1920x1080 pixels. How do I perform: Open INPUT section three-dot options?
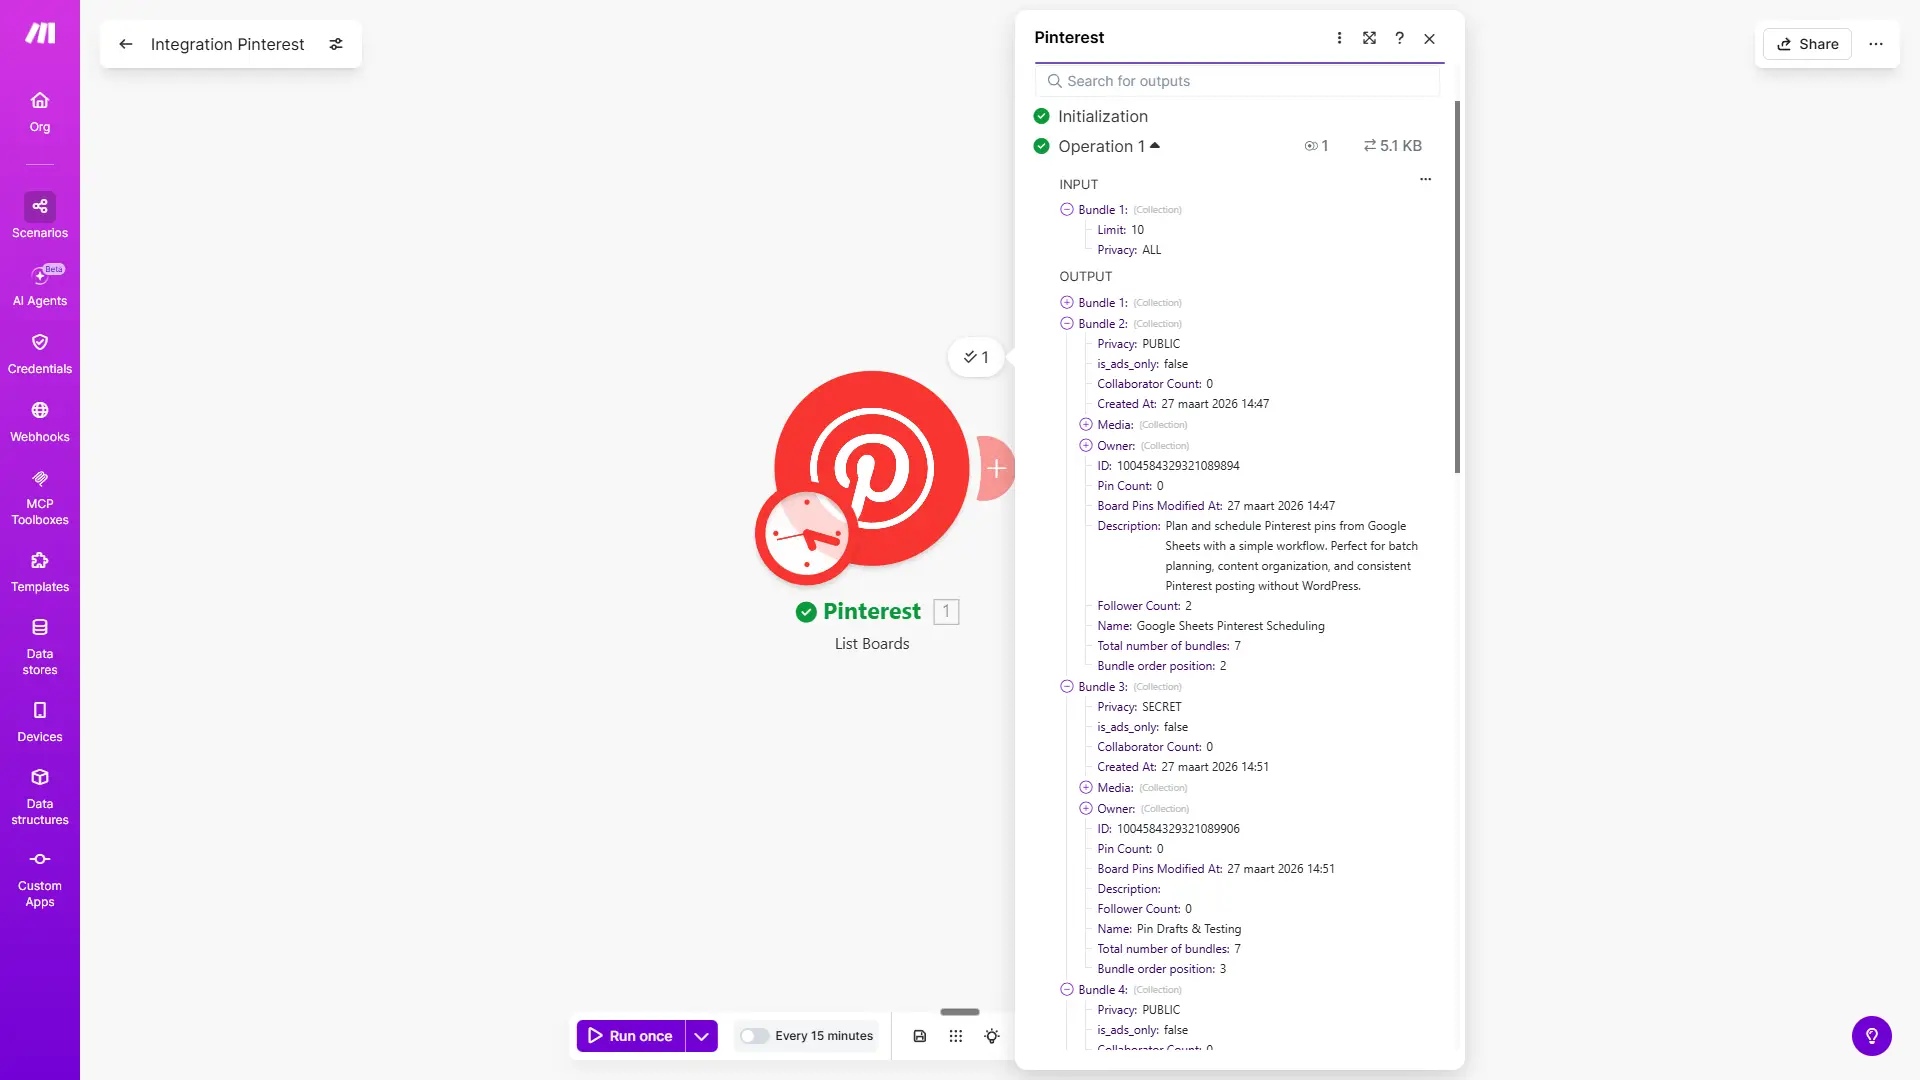(x=1425, y=180)
